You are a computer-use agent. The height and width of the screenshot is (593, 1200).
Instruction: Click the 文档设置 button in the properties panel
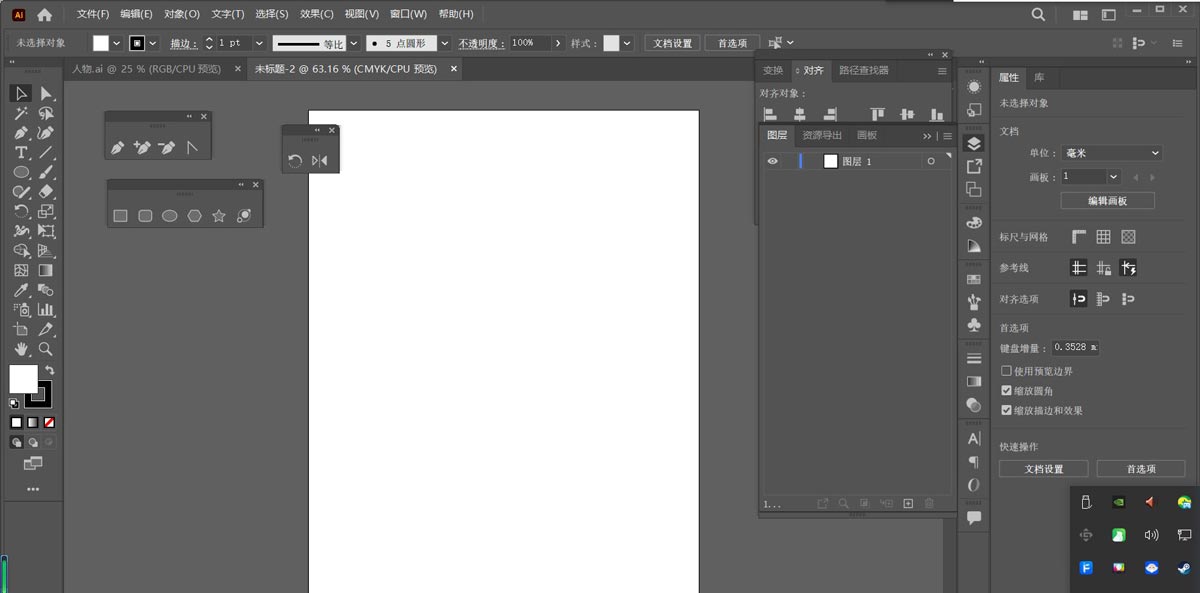click(x=1043, y=468)
